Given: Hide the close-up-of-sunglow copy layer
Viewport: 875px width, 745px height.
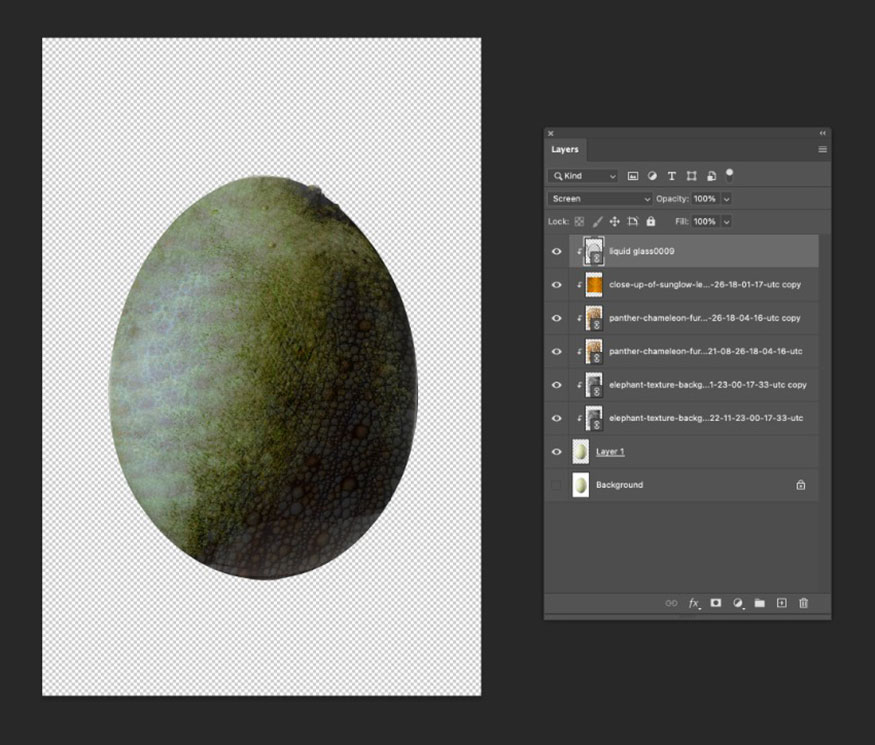Looking at the screenshot, I should [x=556, y=285].
